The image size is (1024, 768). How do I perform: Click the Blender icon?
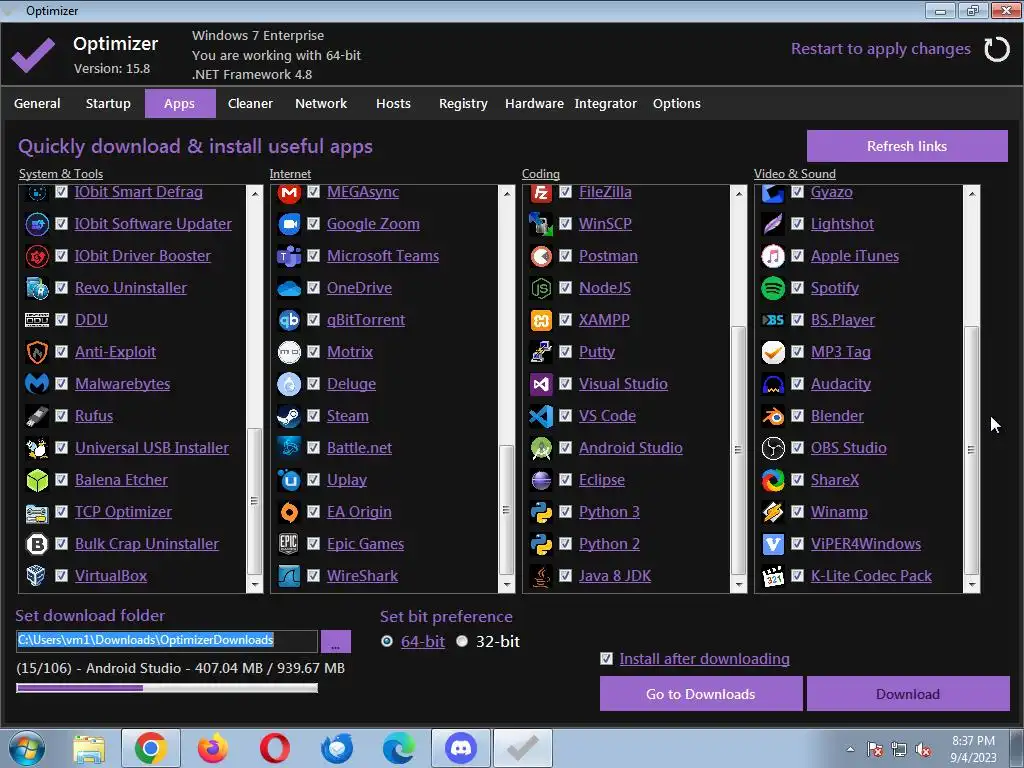coord(773,415)
